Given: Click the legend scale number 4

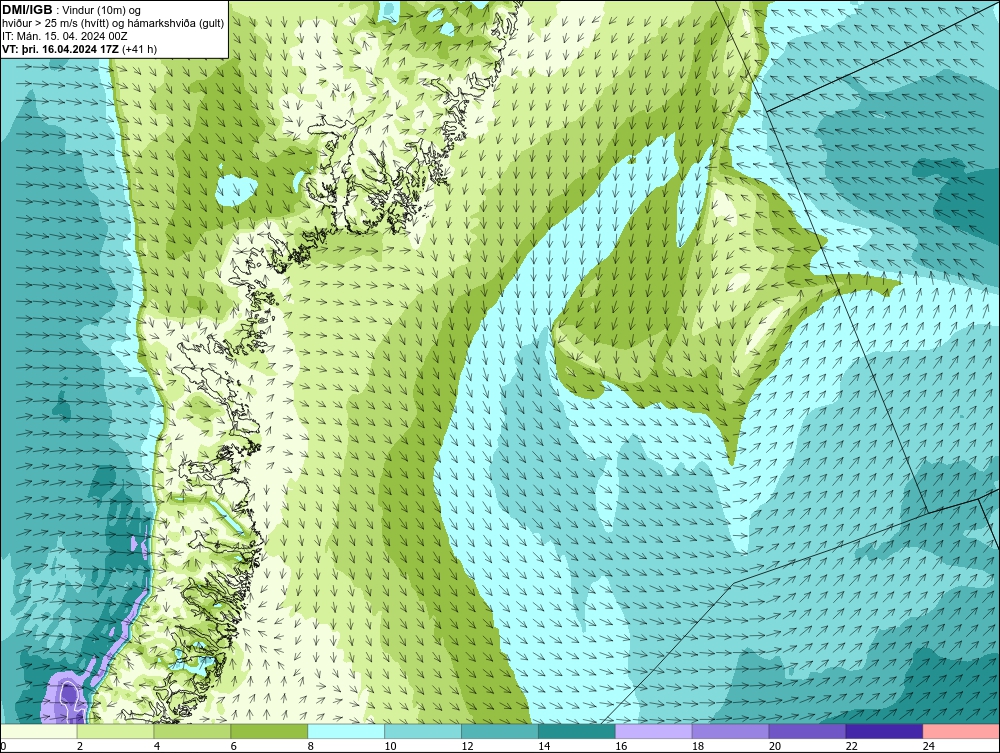Looking at the screenshot, I should tap(157, 746).
